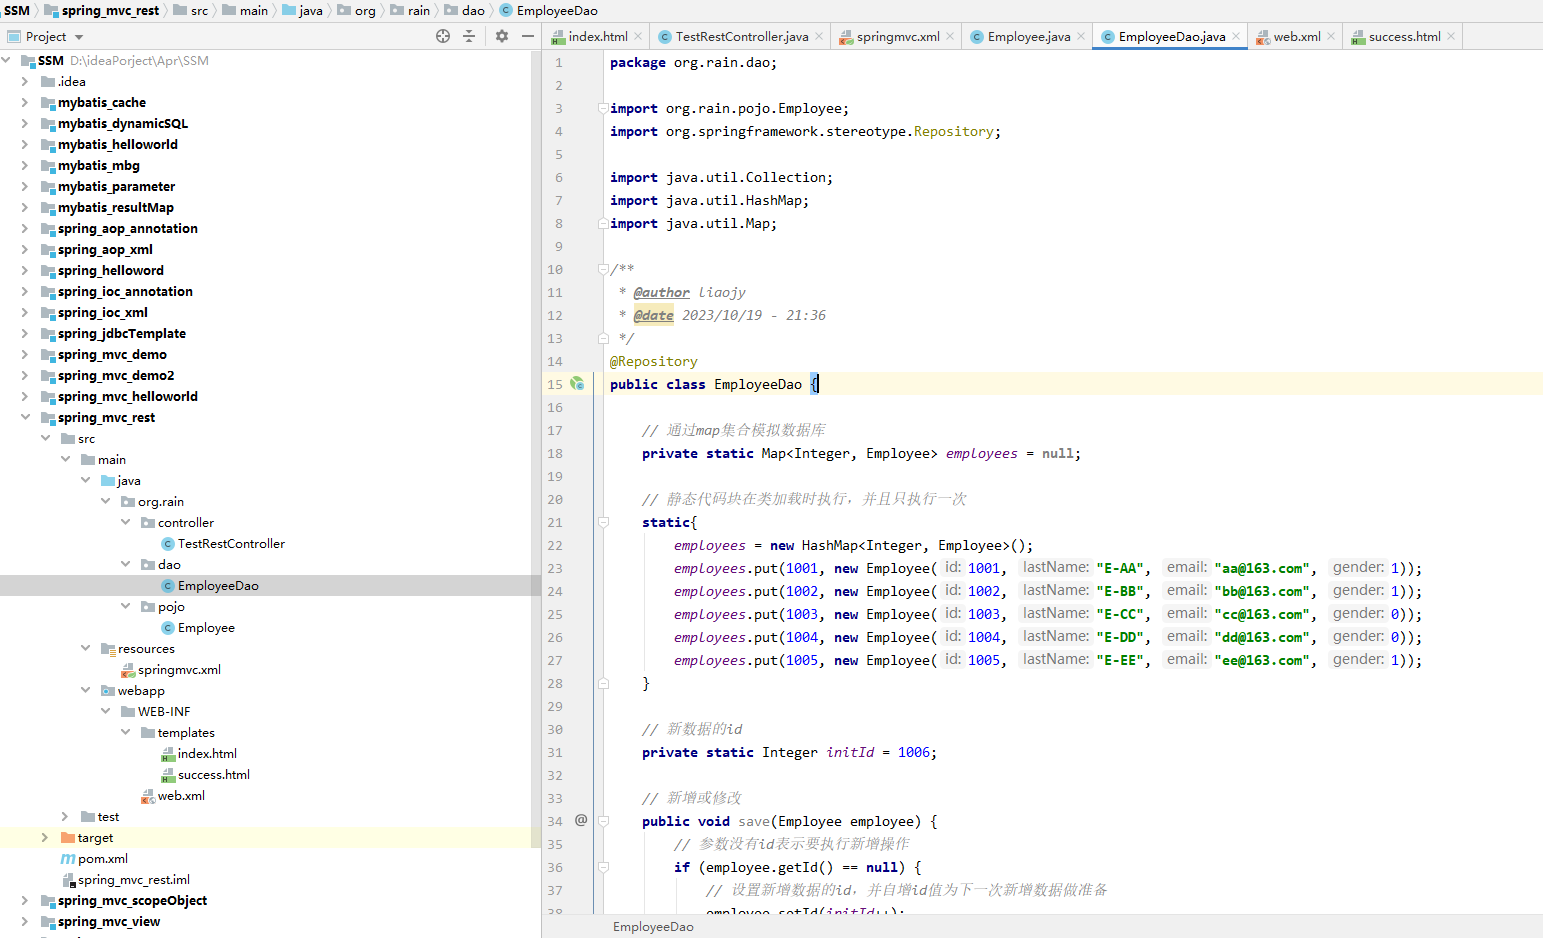Collapse the templates folder
This screenshot has height=938, width=1543.
[x=125, y=732]
